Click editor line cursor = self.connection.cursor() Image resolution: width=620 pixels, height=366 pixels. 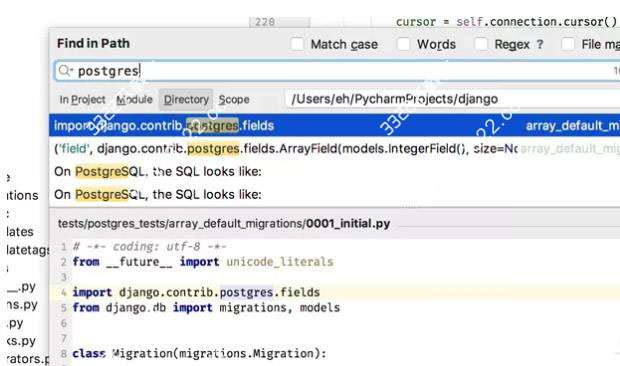(x=507, y=21)
